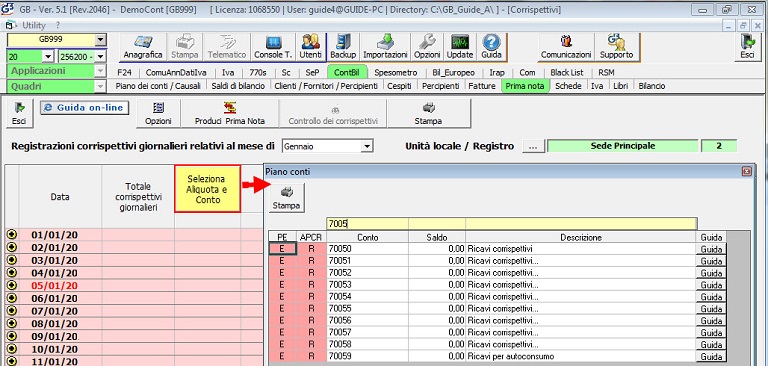Open the Importazioni tool
The image size is (768, 366).
click(385, 48)
